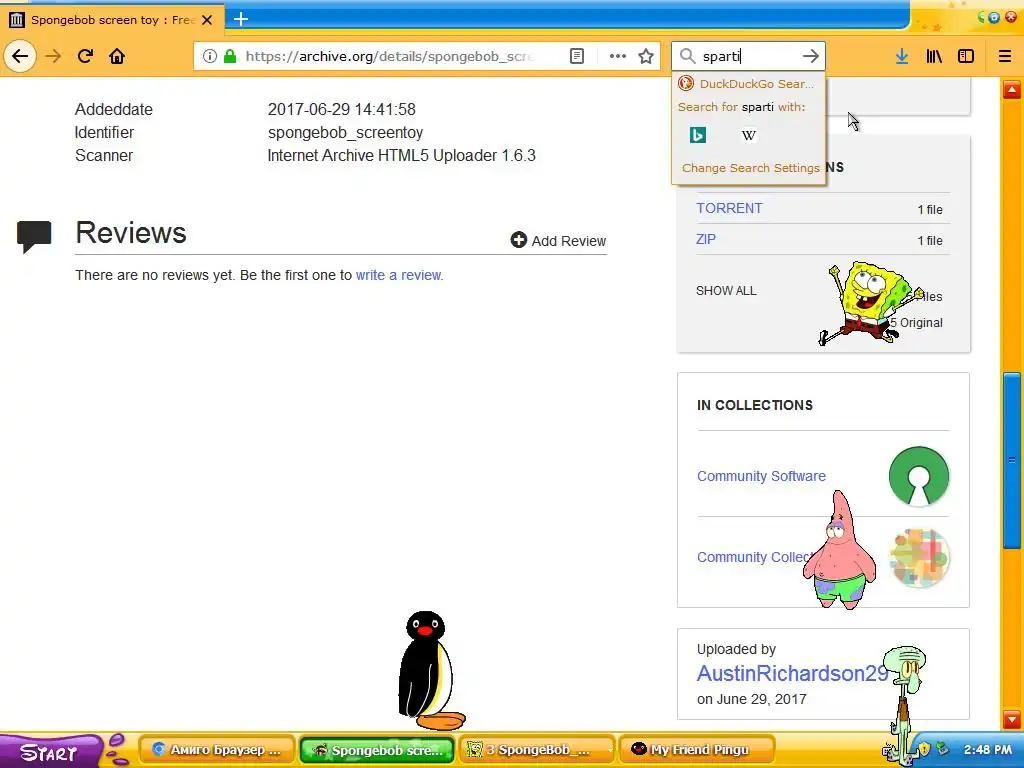Select DuckDuckGo search suggestion
Screen dimensions: 1024x768
[x=748, y=84]
